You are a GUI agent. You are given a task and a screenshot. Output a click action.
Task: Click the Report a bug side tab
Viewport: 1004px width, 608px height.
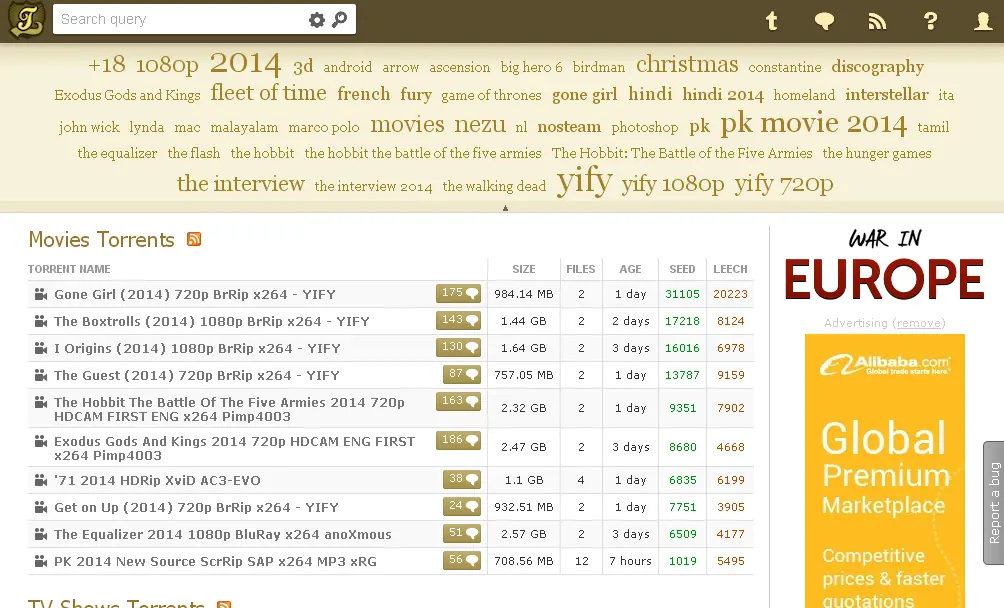pos(994,502)
